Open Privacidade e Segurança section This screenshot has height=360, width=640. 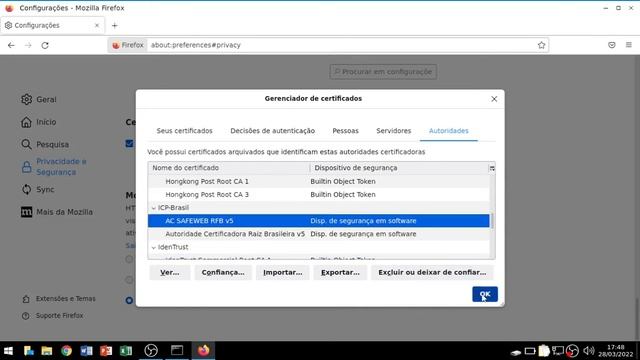pos(54,167)
